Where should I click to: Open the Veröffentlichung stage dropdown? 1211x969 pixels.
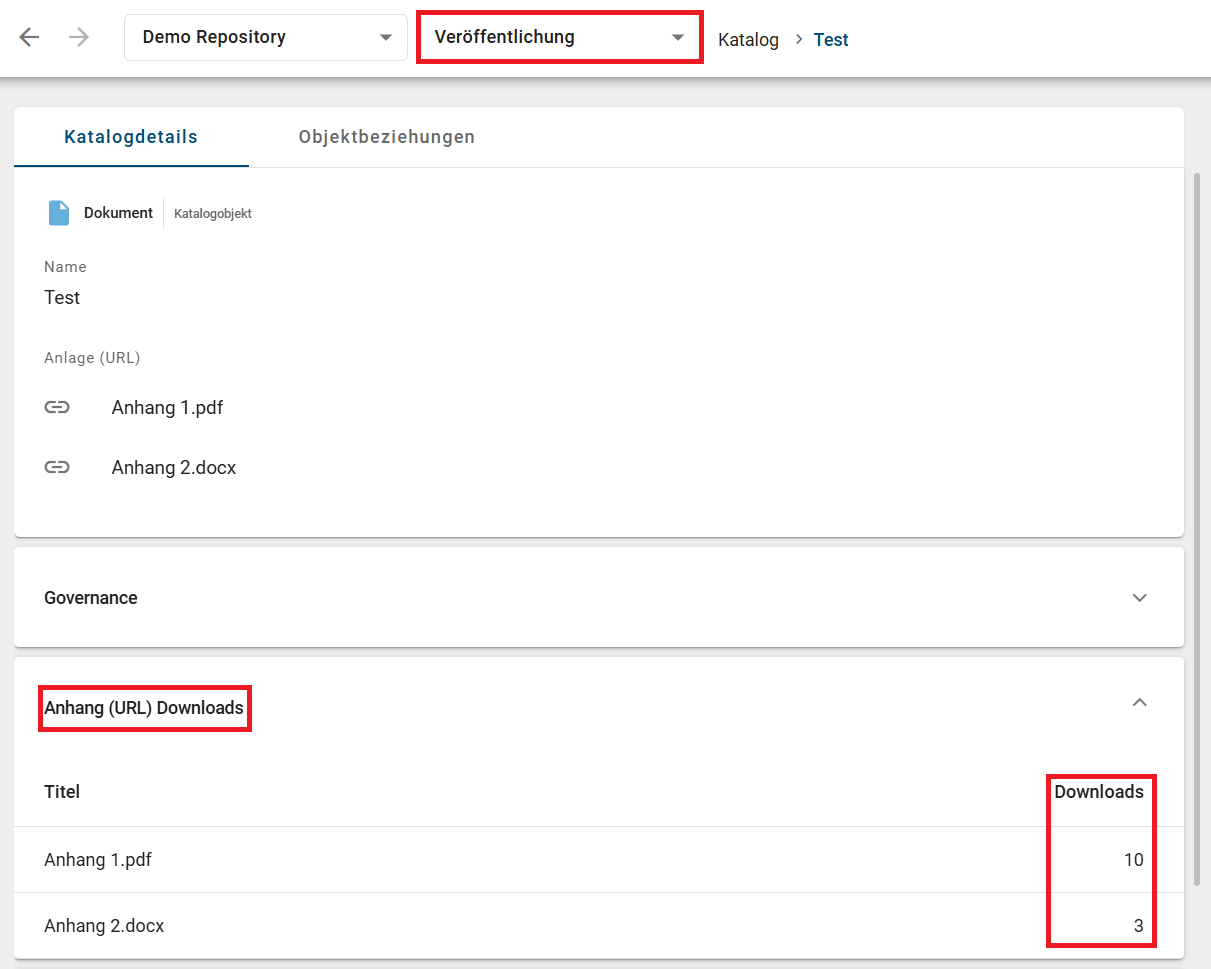[x=559, y=37]
